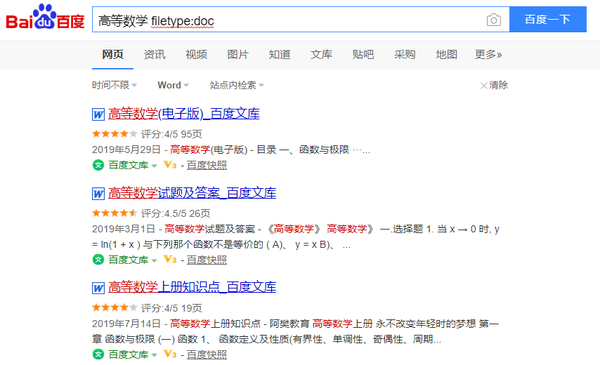Screen dimensions: 600x365
Task: Click the X icon next to 清除
Action: point(484,85)
